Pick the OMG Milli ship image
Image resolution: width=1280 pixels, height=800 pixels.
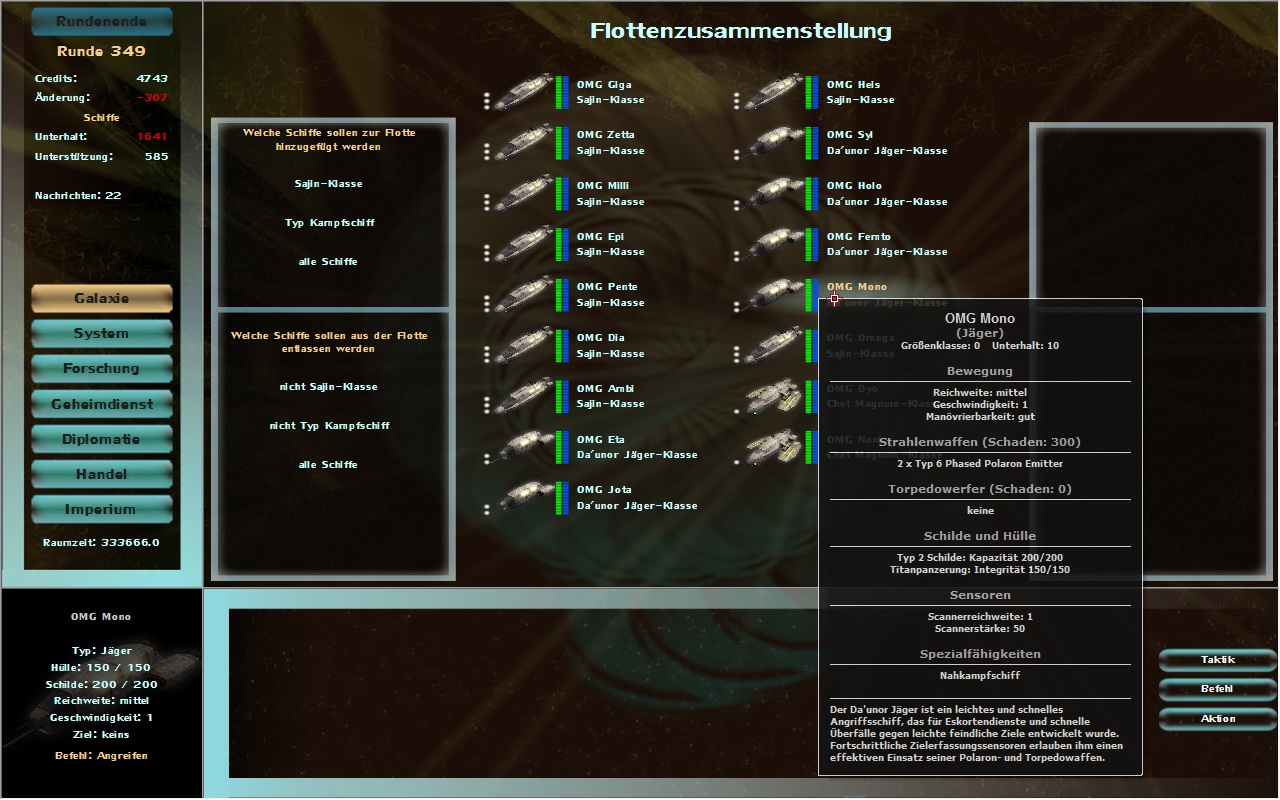click(x=522, y=193)
